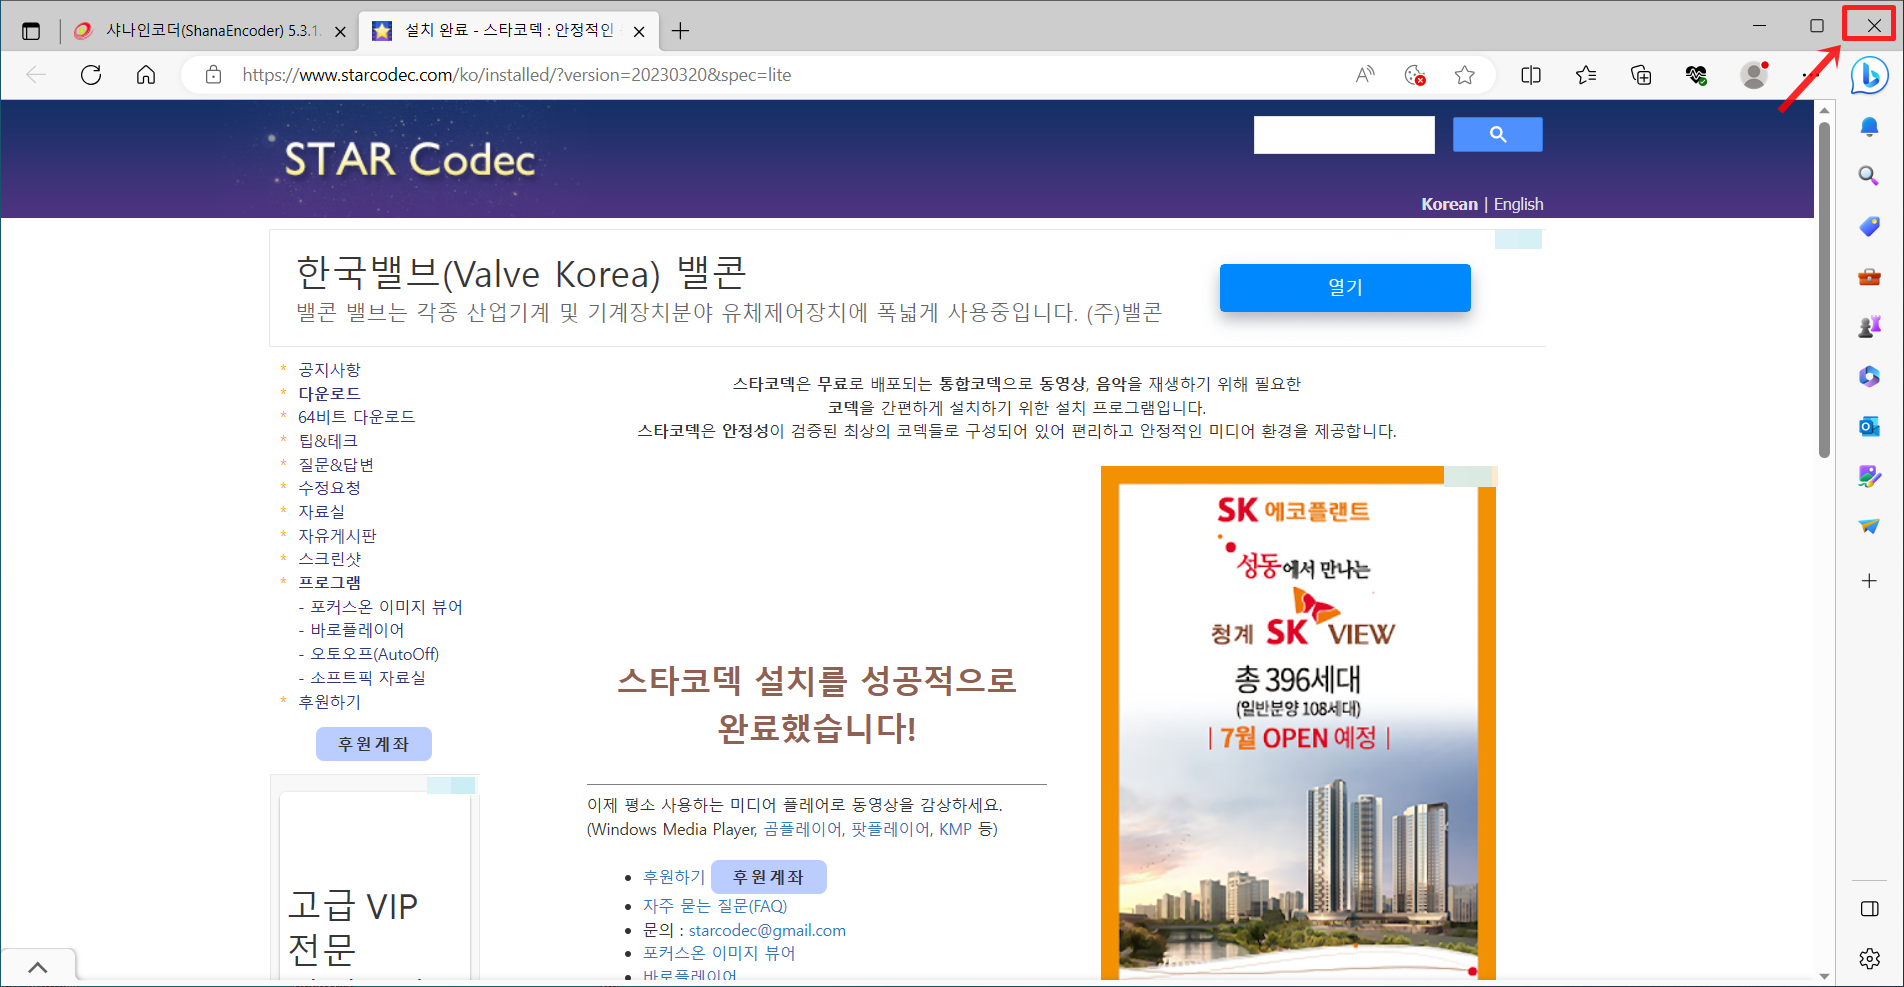Activate Read aloud icon in address bar
1904x987 pixels.
(x=1365, y=75)
